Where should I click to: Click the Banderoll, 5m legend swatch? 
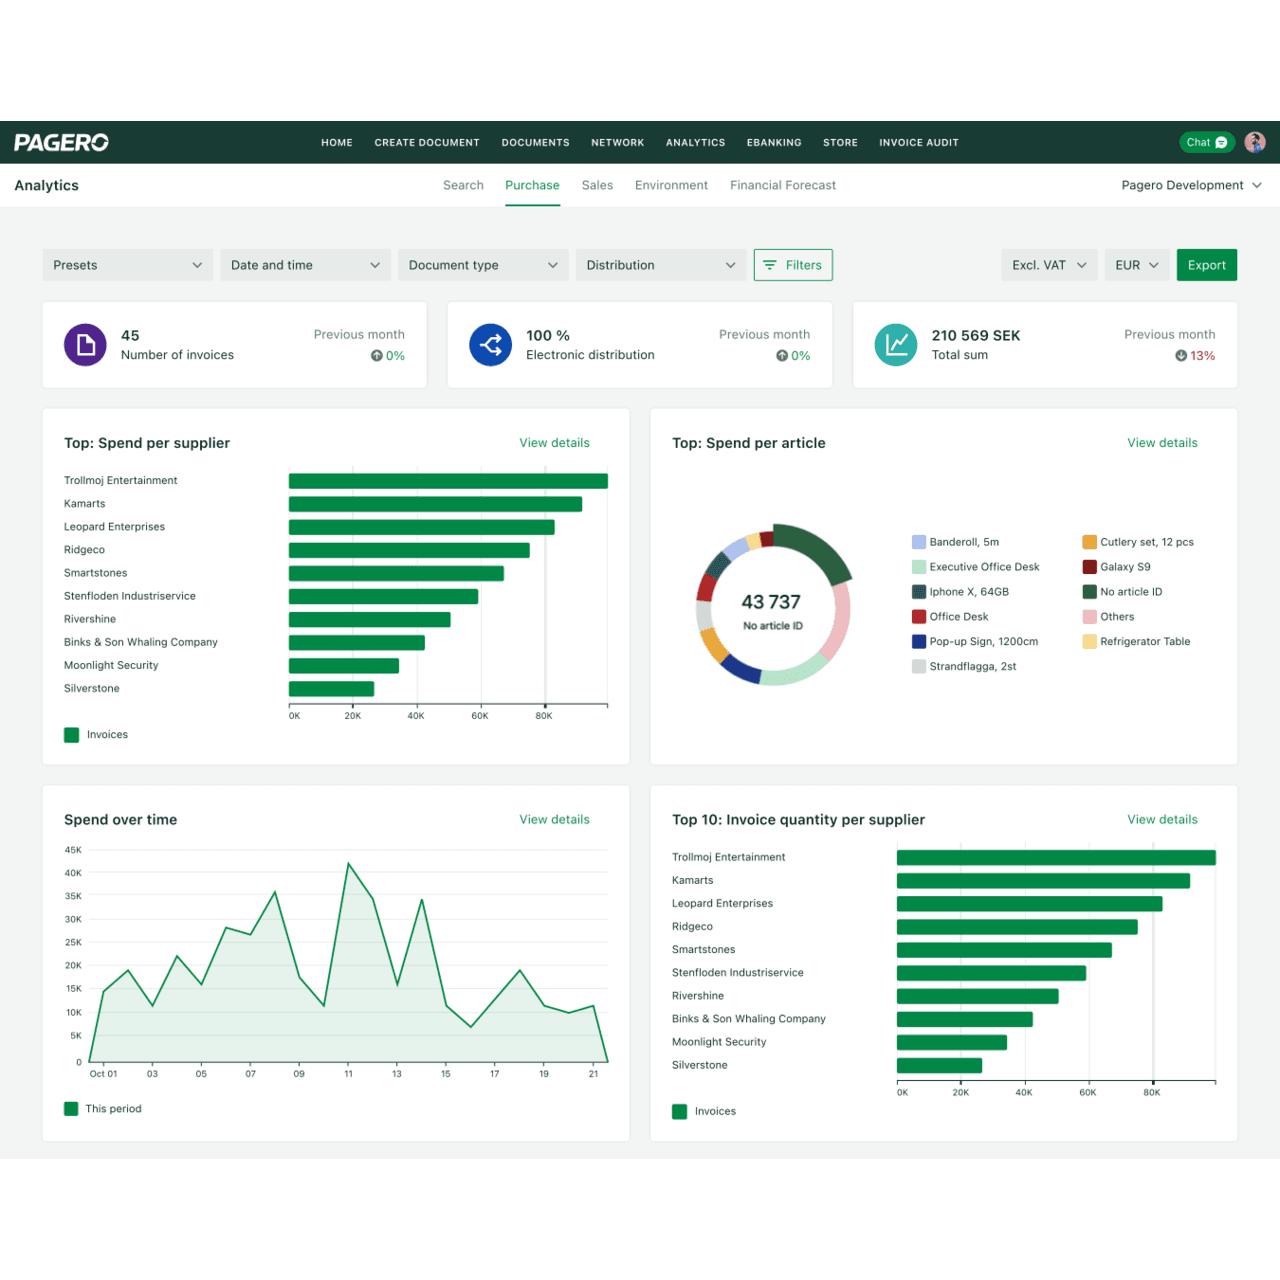(x=919, y=542)
